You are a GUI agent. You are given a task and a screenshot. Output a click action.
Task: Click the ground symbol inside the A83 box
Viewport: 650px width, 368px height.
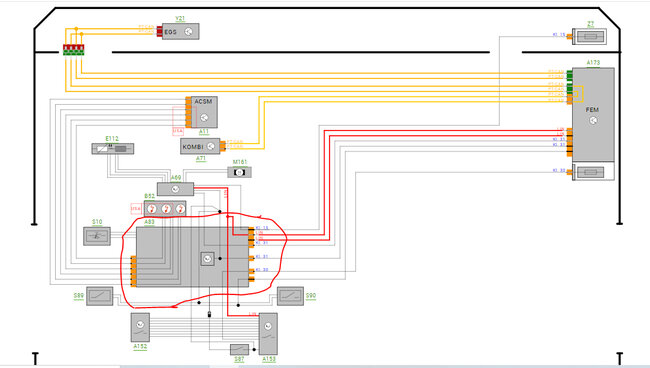point(207,259)
